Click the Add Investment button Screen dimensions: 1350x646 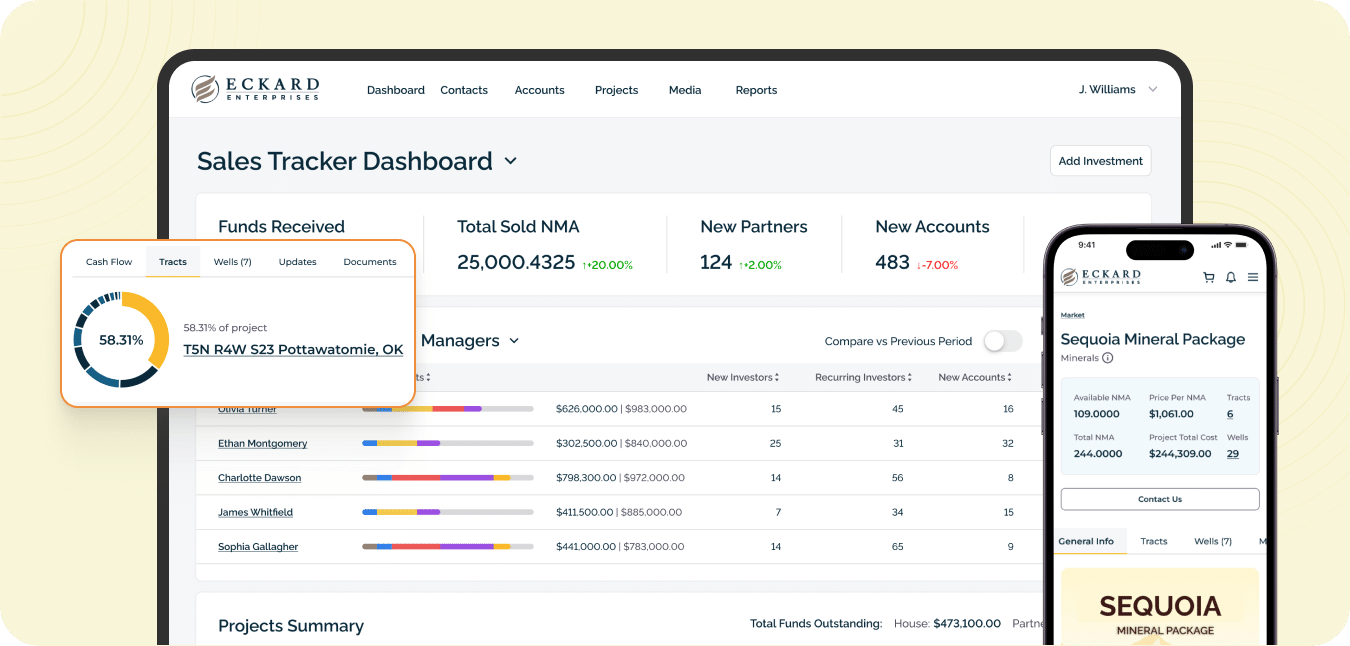tap(1101, 161)
